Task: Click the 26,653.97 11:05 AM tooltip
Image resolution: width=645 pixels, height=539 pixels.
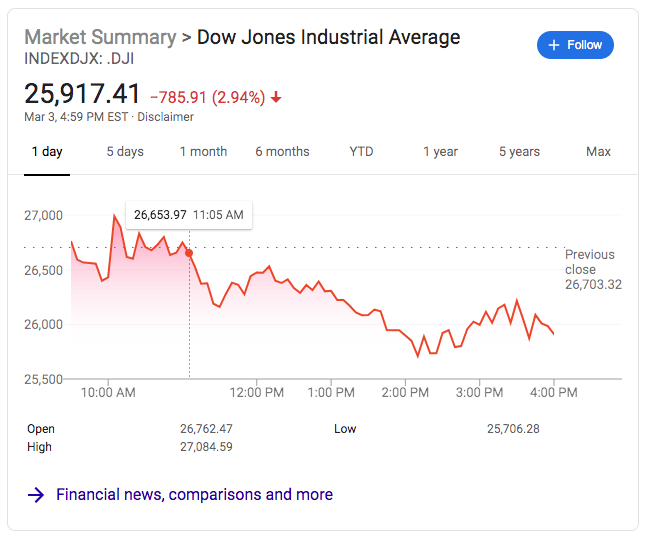Action: pos(189,214)
